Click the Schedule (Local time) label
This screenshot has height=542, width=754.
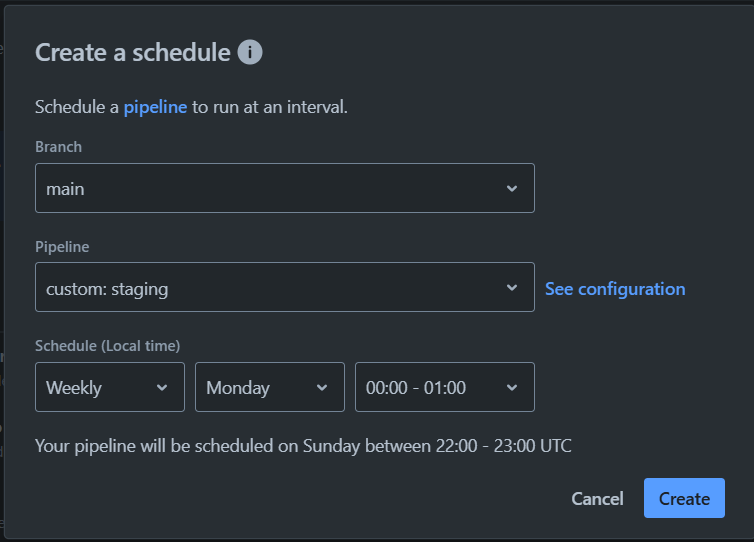[x=108, y=346]
